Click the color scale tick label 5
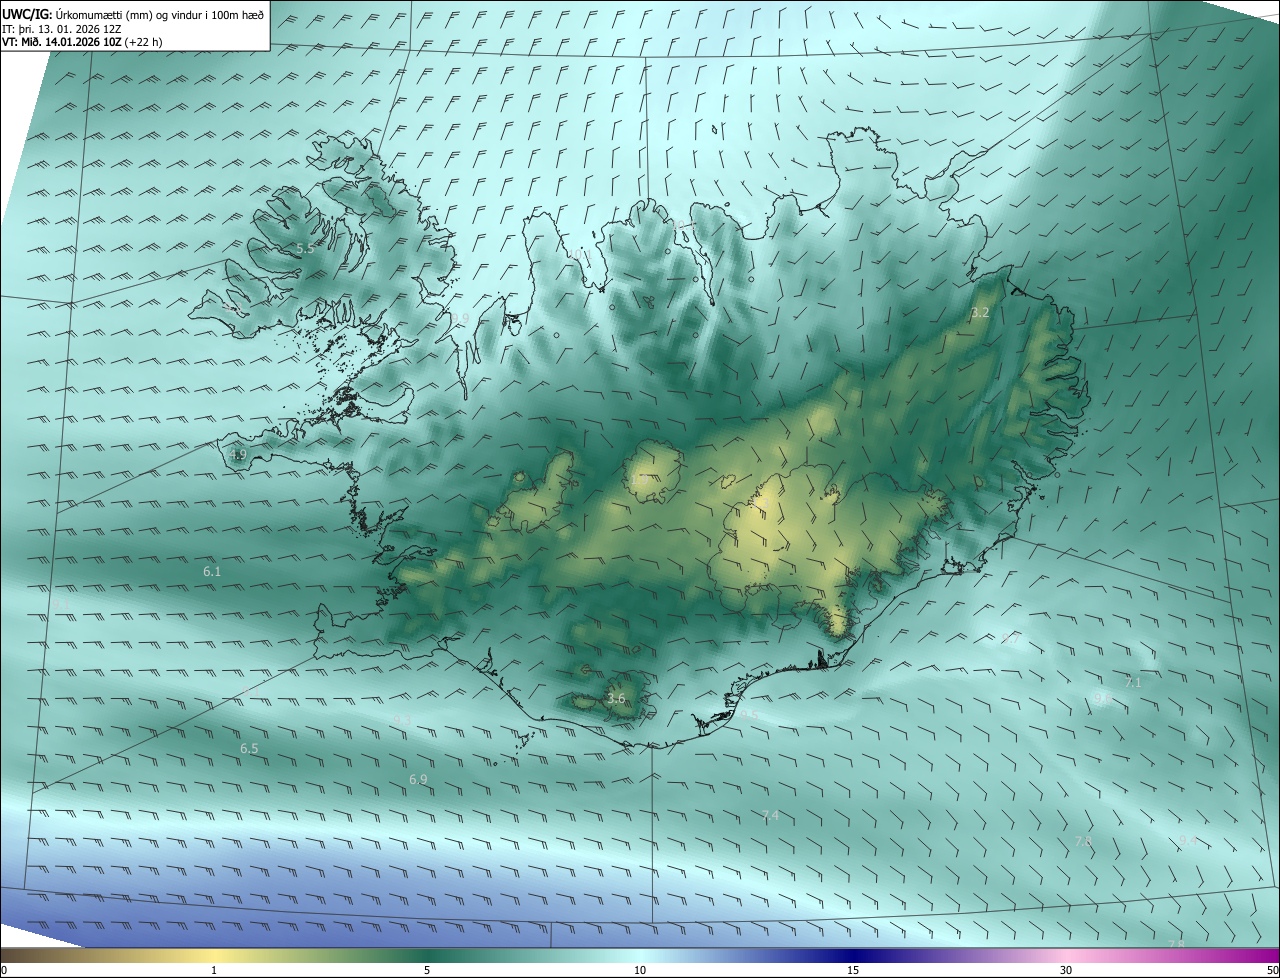1280x978 pixels. click(x=427, y=970)
